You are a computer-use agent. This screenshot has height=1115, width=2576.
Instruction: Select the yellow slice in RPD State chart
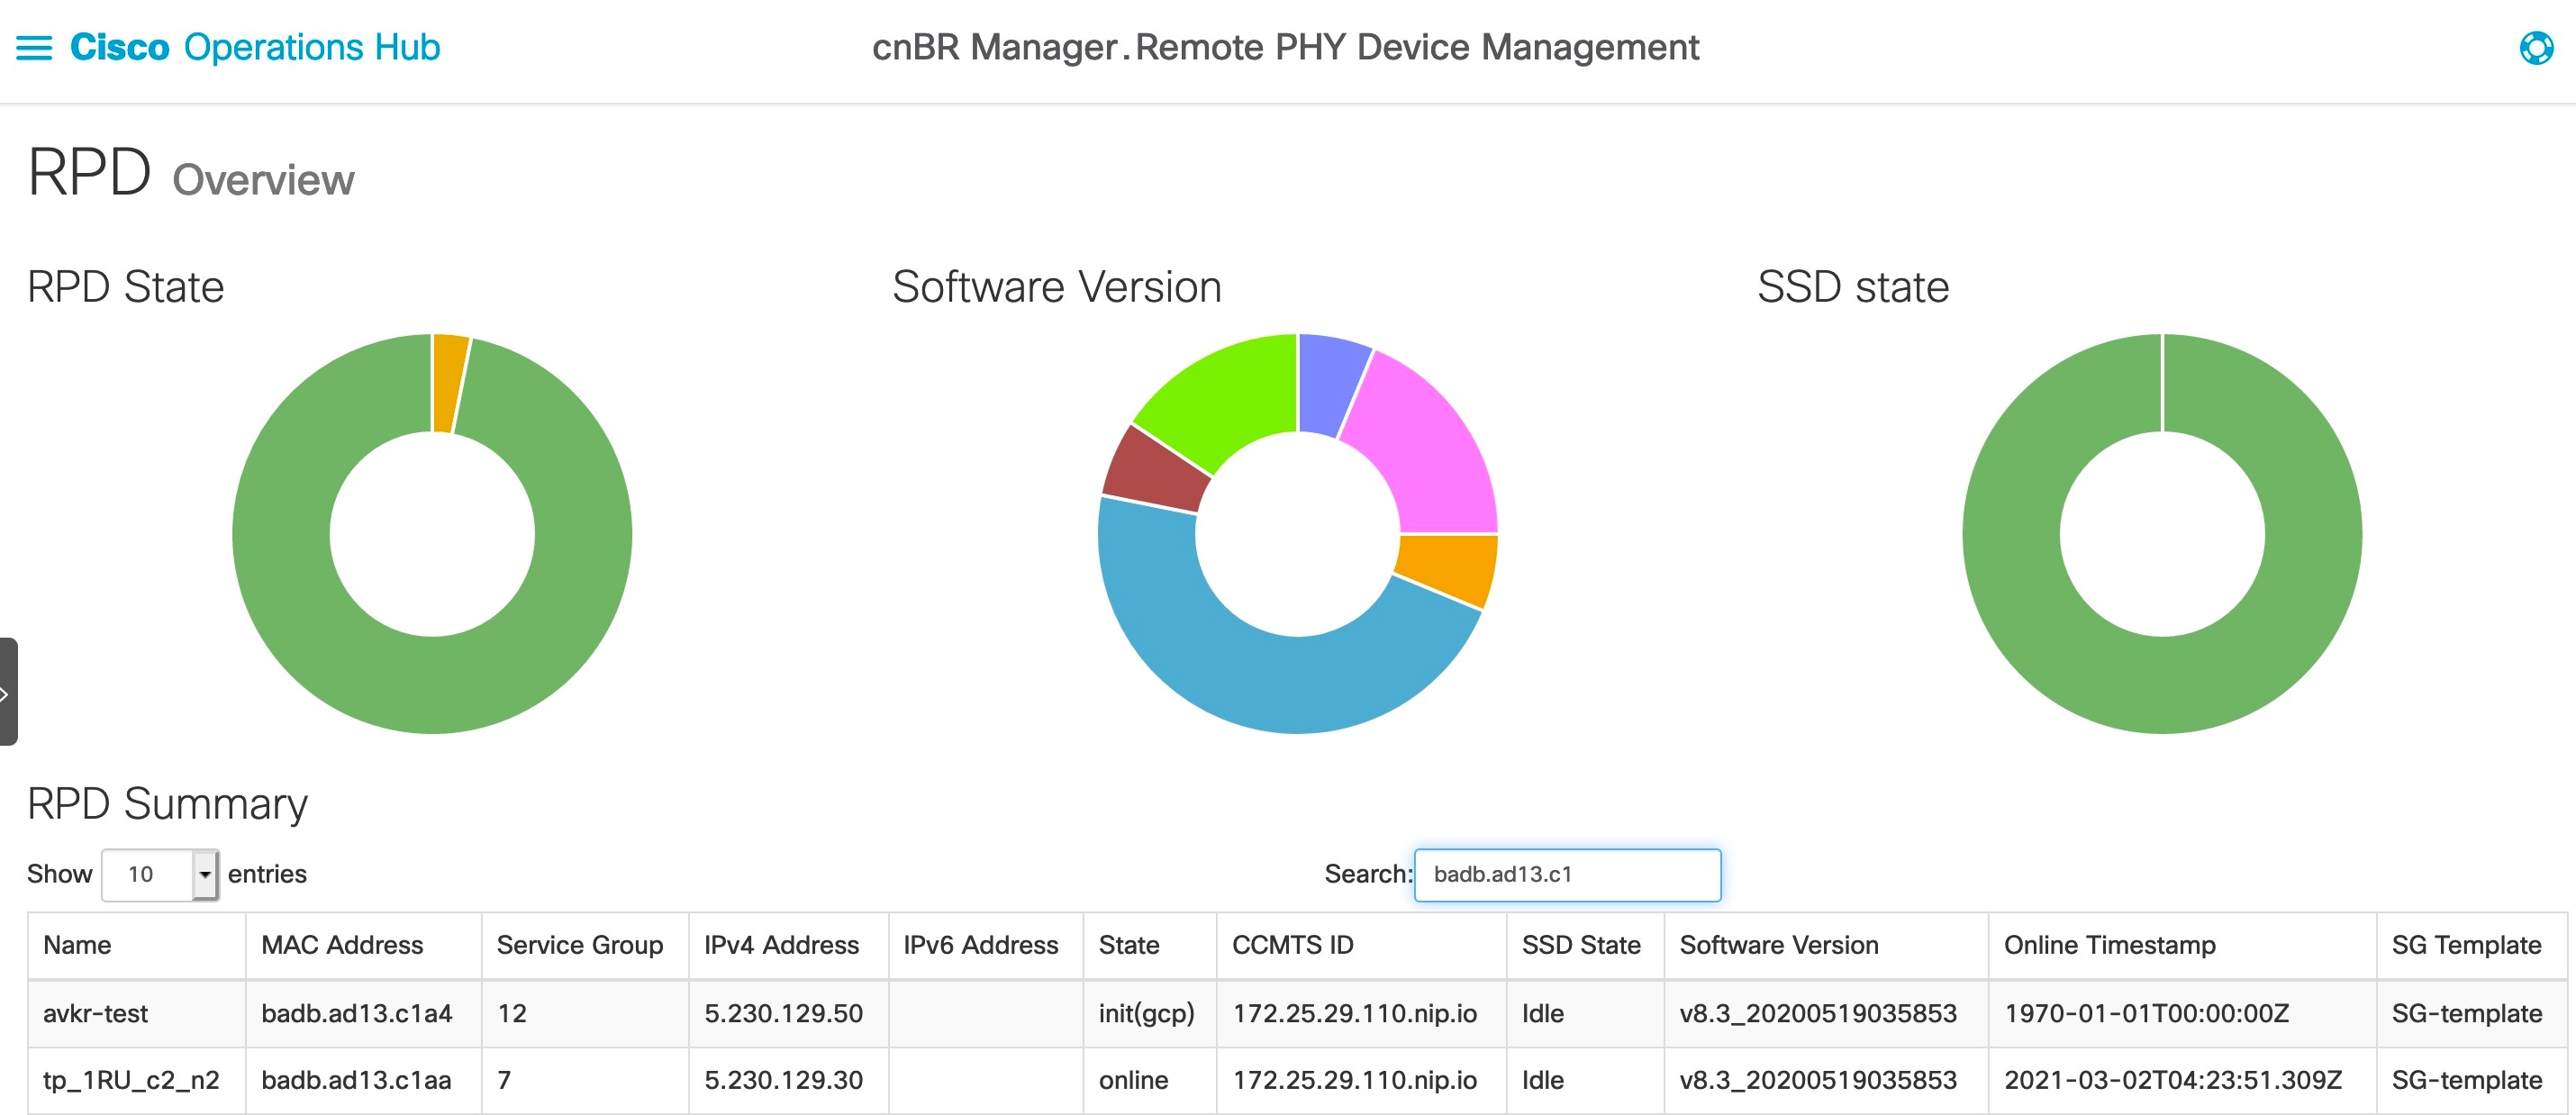[449, 383]
